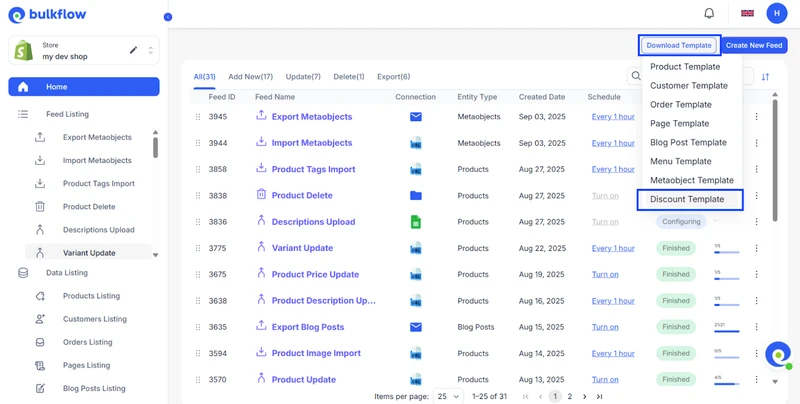Click the folder connection icon for Product Delete

416,195
